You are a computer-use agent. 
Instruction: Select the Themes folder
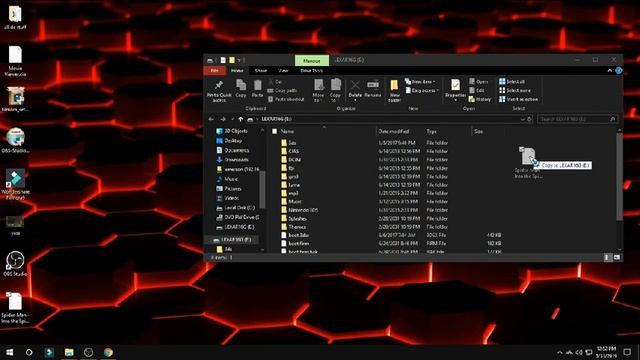coord(297,227)
